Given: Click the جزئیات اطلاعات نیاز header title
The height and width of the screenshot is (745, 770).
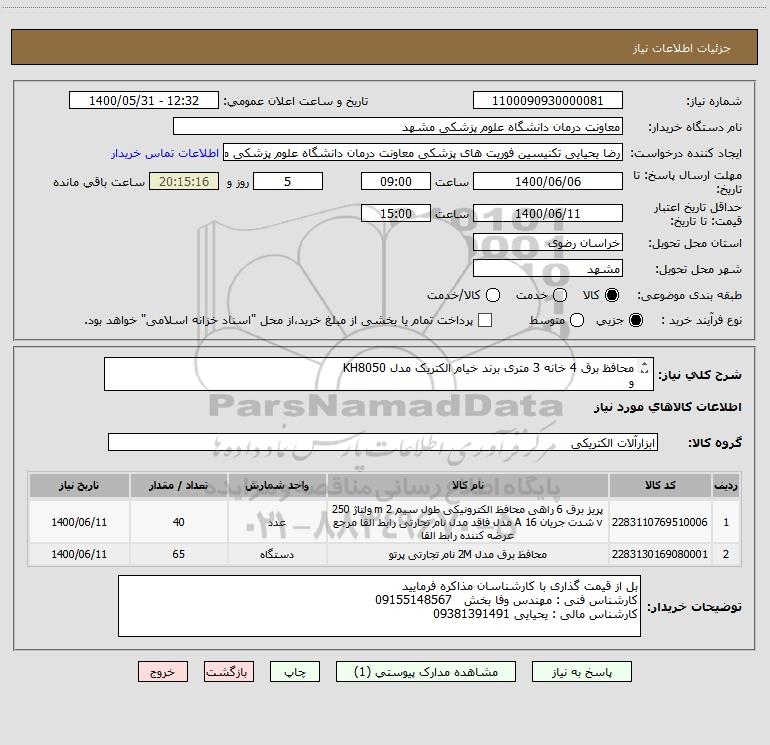Looking at the screenshot, I should (x=681, y=48).
